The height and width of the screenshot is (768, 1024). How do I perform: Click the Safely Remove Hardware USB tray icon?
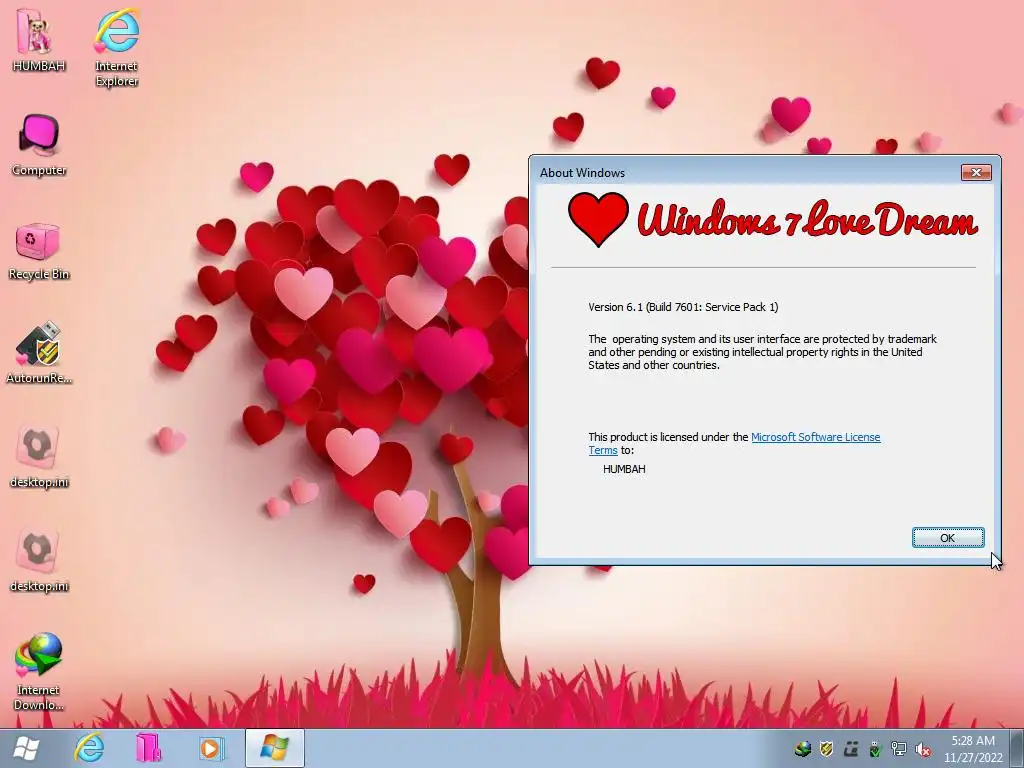point(875,749)
